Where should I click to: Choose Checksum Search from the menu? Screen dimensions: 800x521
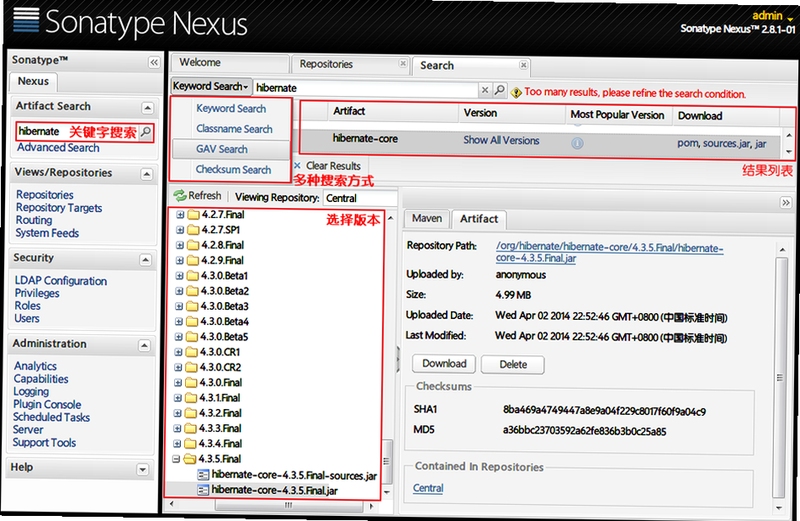coord(233,169)
